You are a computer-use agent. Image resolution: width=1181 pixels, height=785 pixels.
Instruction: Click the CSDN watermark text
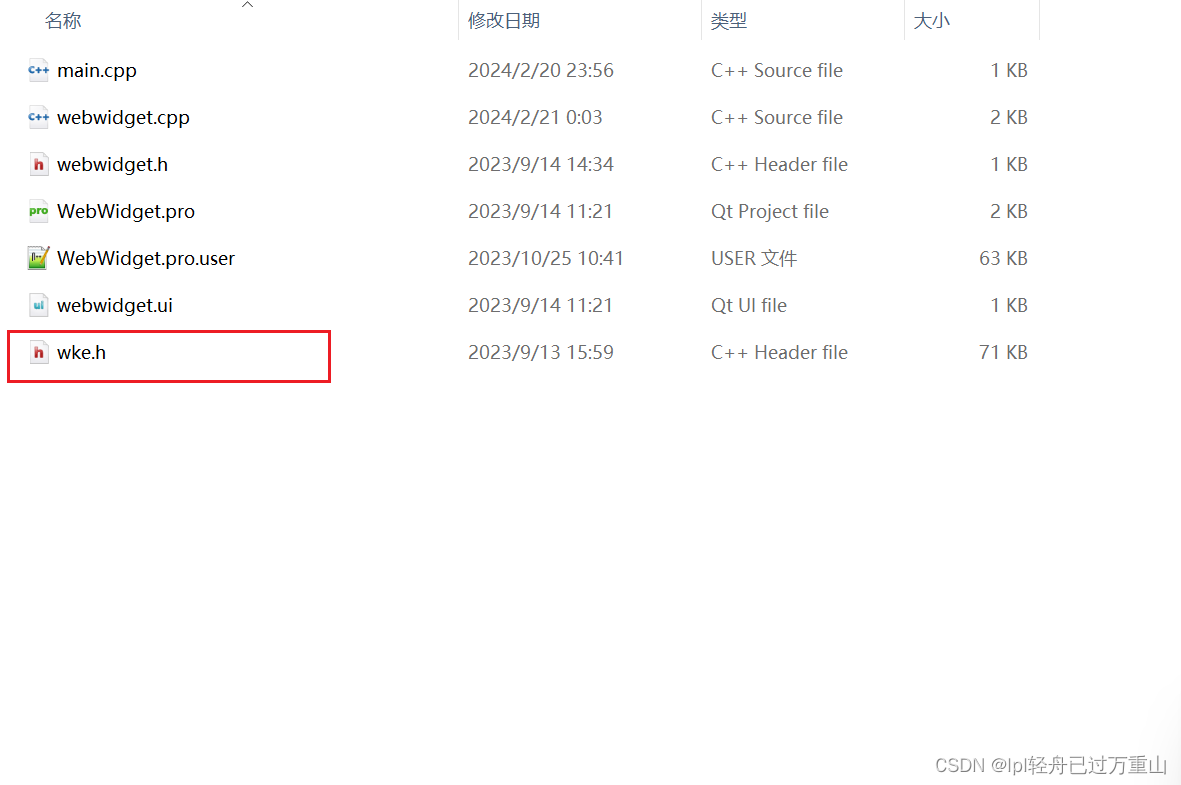pyautogui.click(x=1051, y=765)
